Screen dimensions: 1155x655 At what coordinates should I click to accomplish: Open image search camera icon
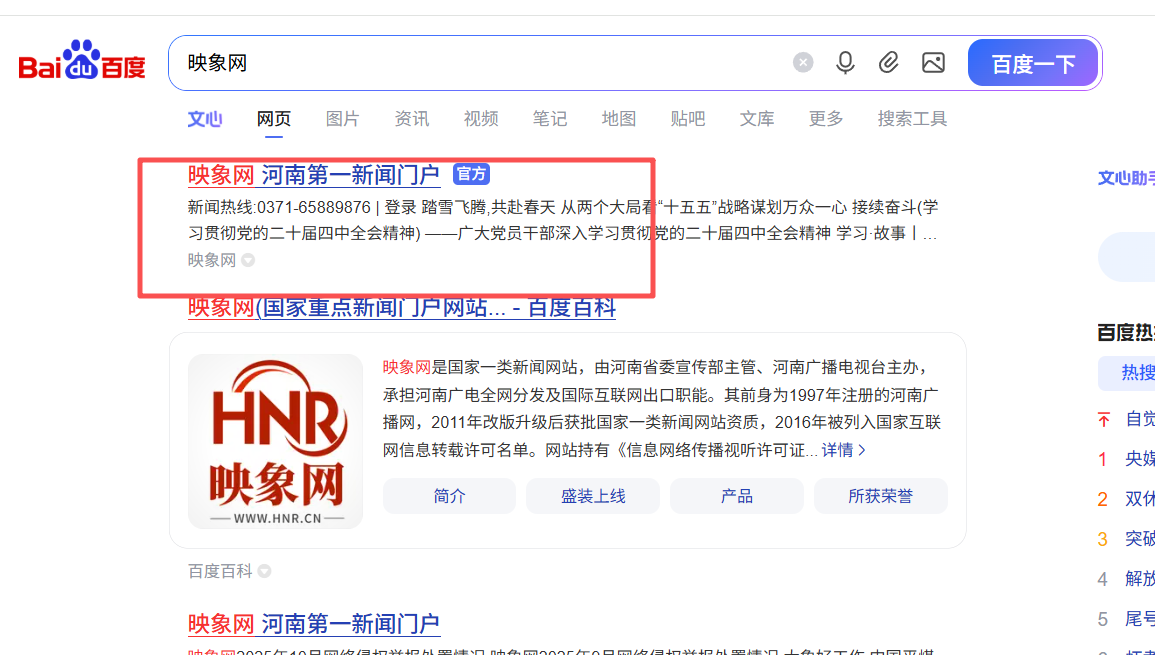pos(933,63)
